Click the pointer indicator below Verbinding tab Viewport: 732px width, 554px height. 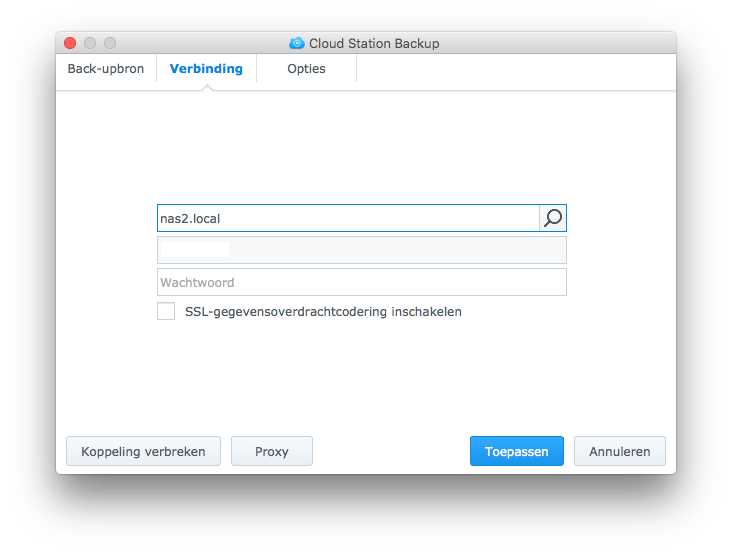point(207,87)
